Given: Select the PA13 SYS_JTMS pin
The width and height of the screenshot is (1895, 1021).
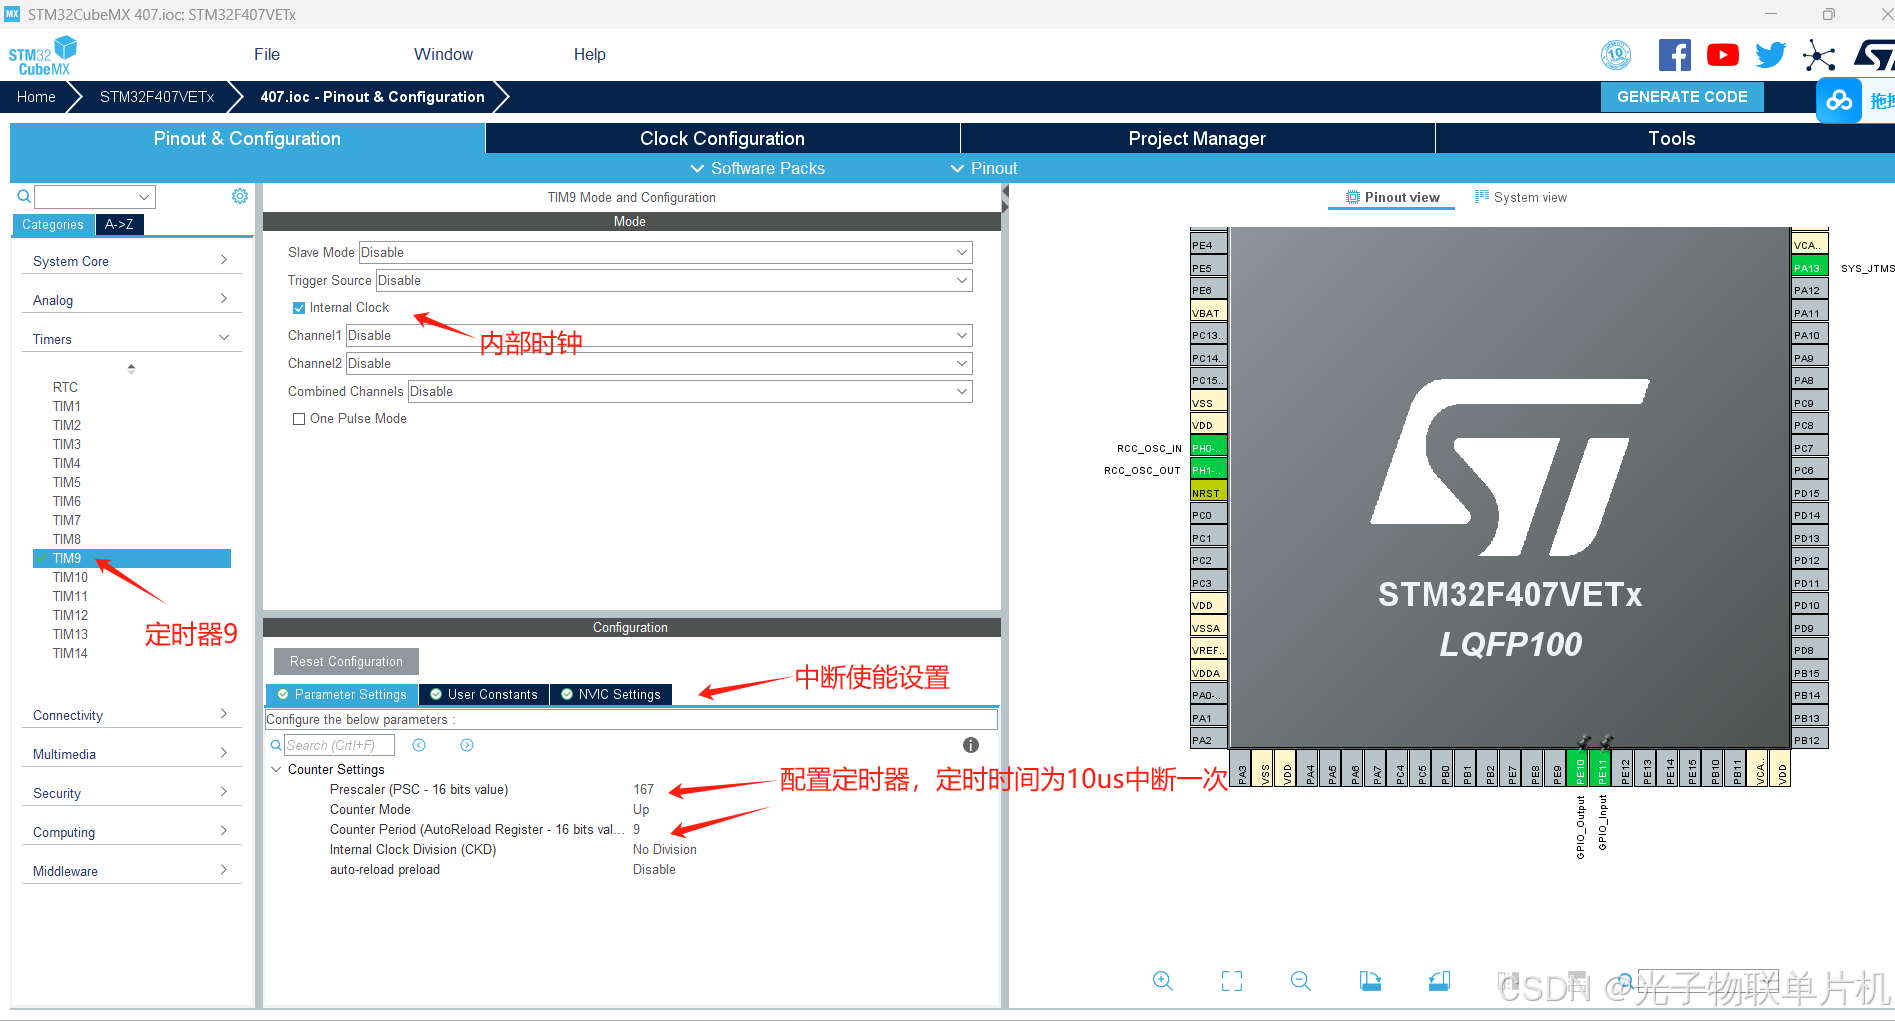Looking at the screenshot, I should [1809, 268].
